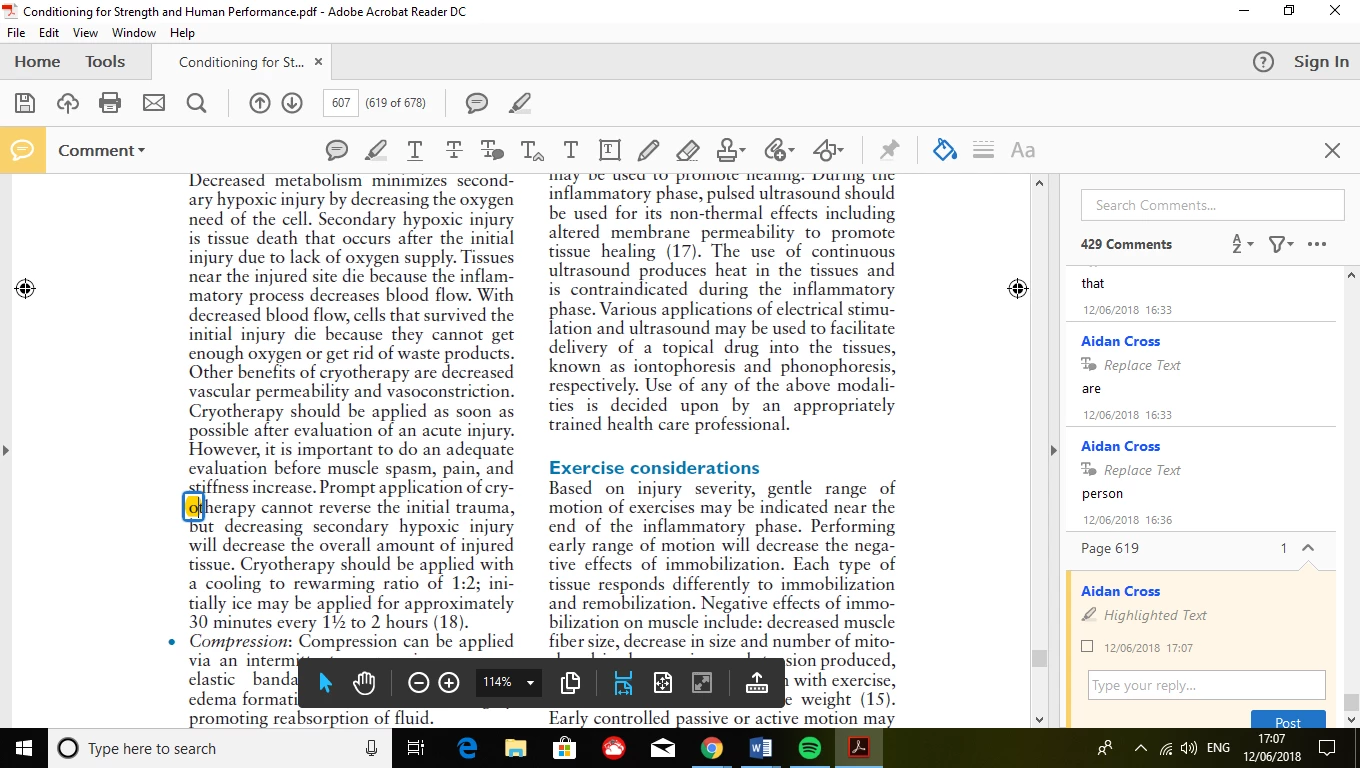Click the email envelope icon
The height and width of the screenshot is (768, 1360).
point(153,103)
